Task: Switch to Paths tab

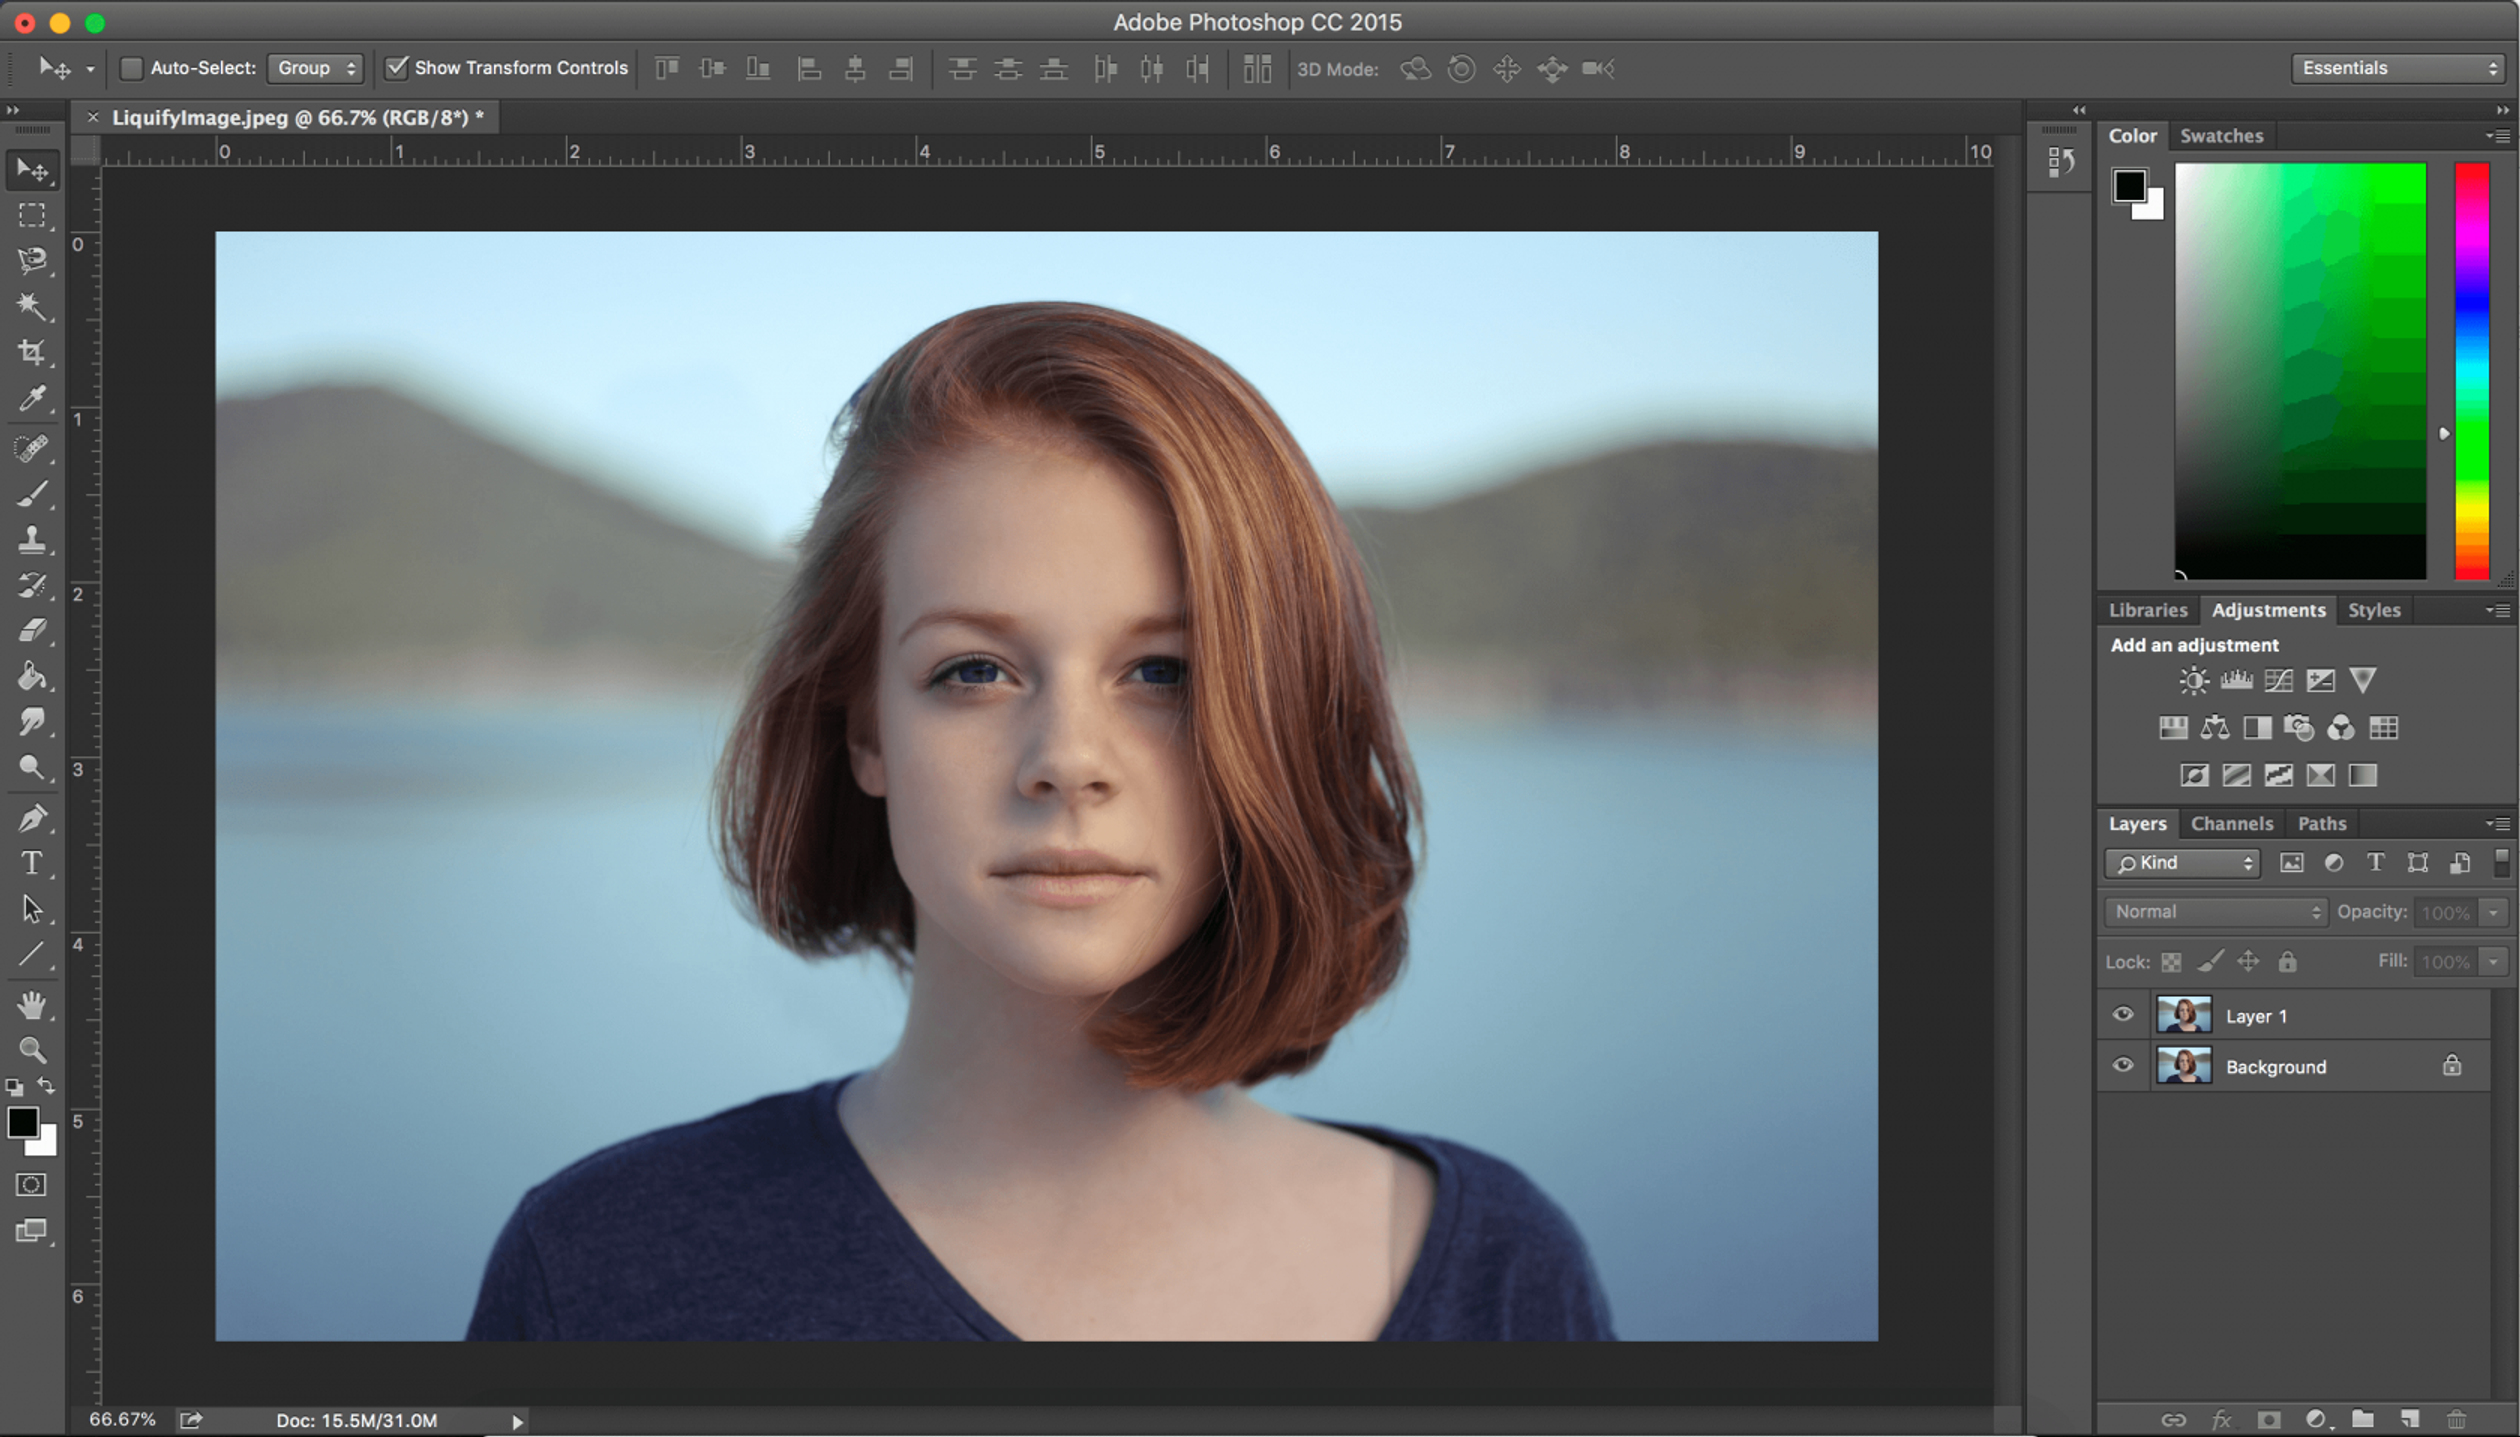Action: coord(2319,822)
